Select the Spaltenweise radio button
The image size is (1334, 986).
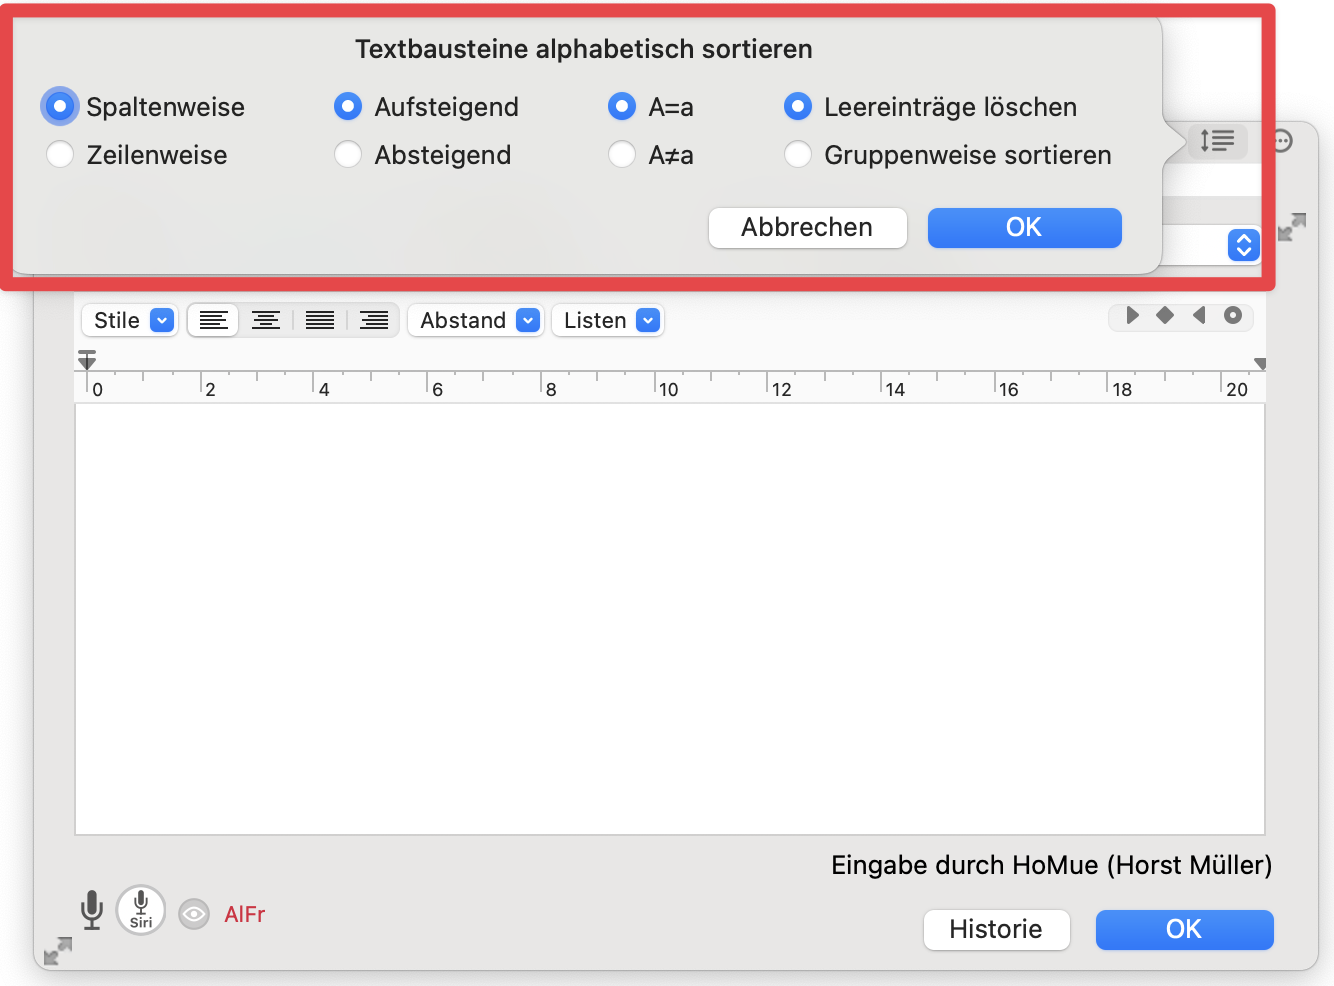60,106
